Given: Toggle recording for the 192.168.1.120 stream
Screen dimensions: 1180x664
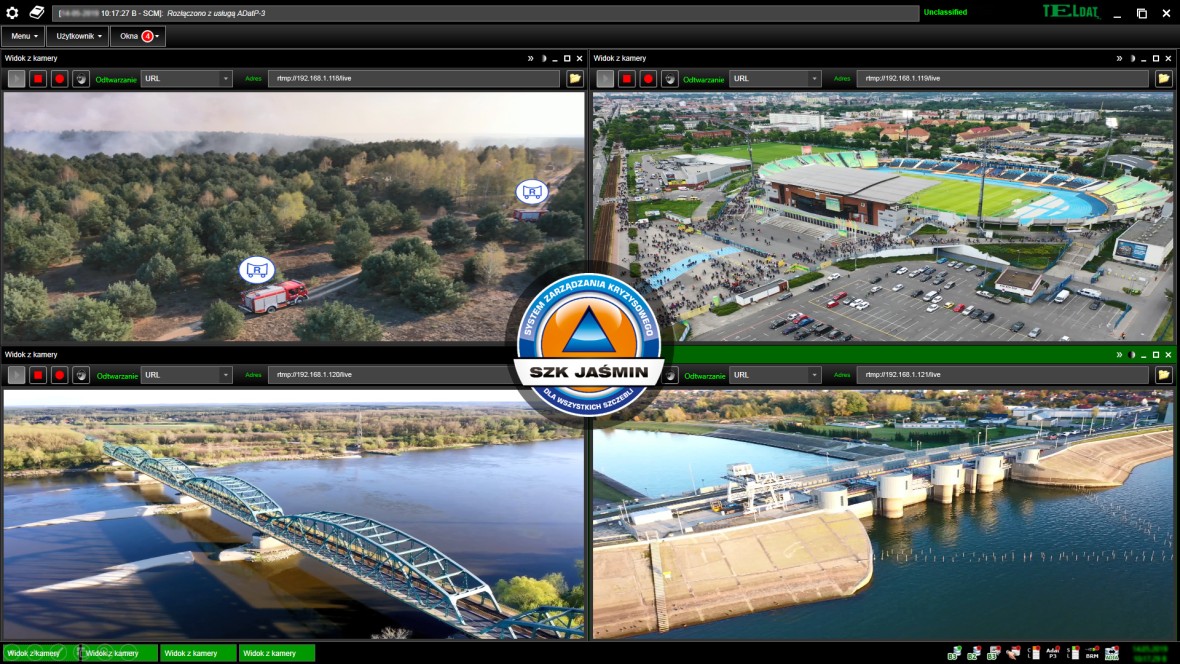Looking at the screenshot, I should point(59,375).
